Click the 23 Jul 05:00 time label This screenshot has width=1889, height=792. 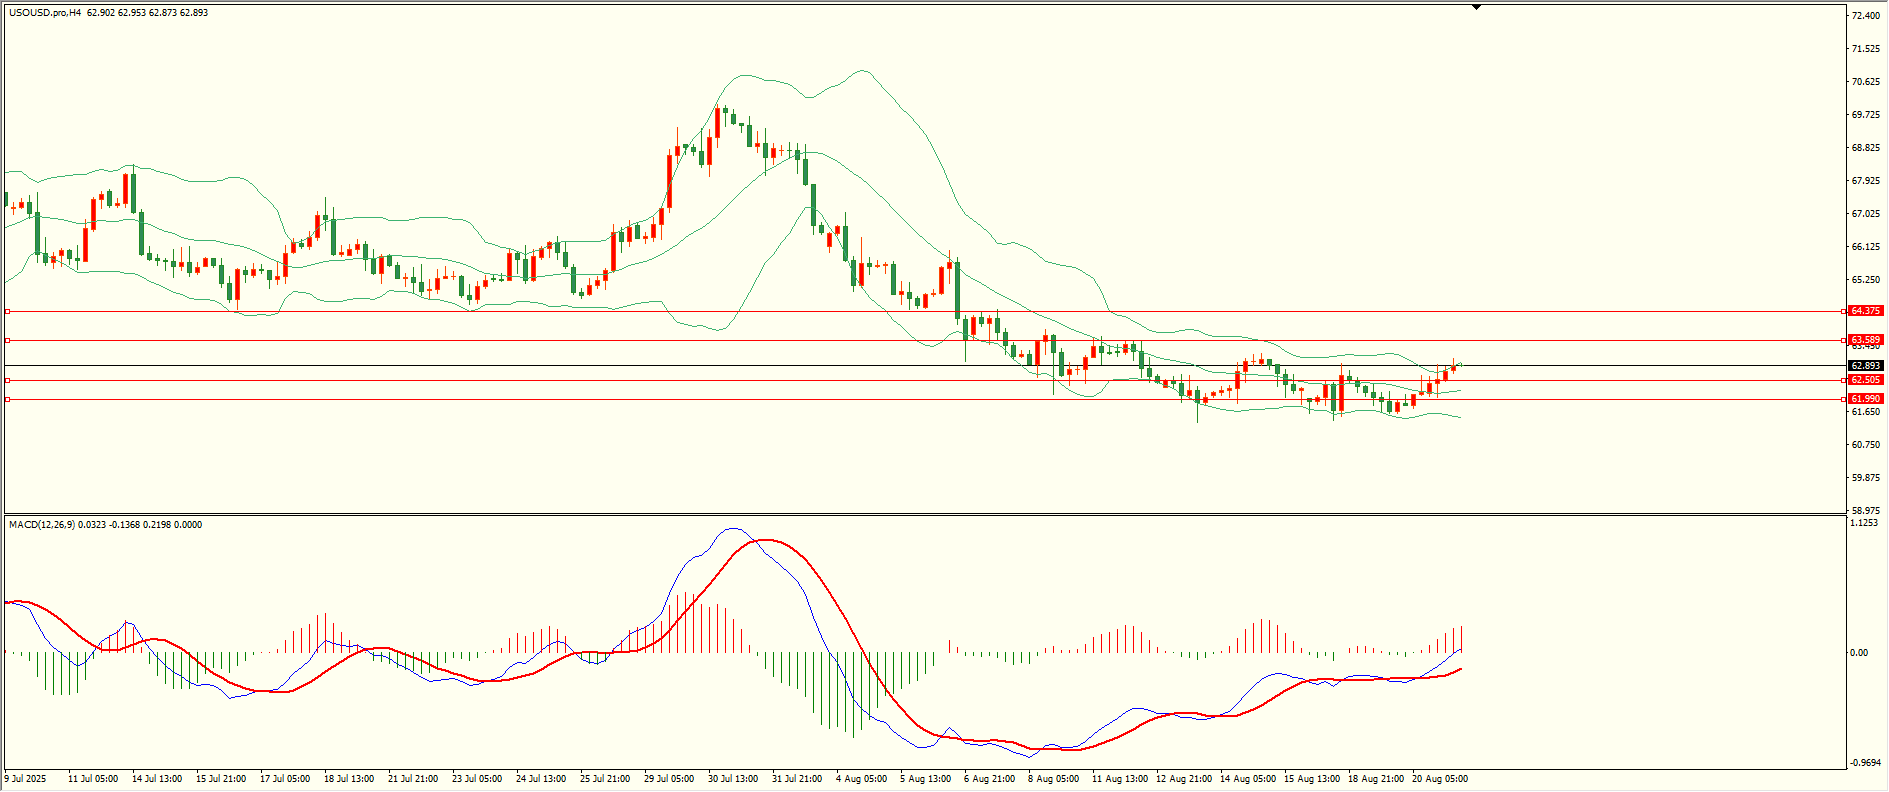coord(477,779)
